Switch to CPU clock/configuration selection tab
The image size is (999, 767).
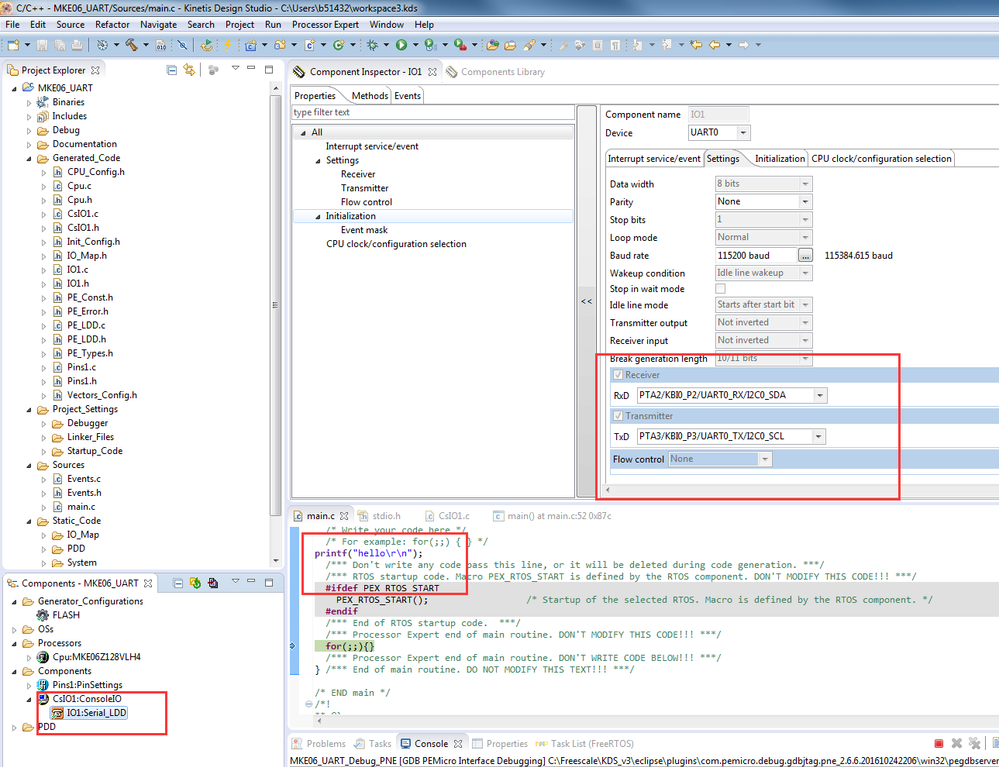[x=881, y=159]
